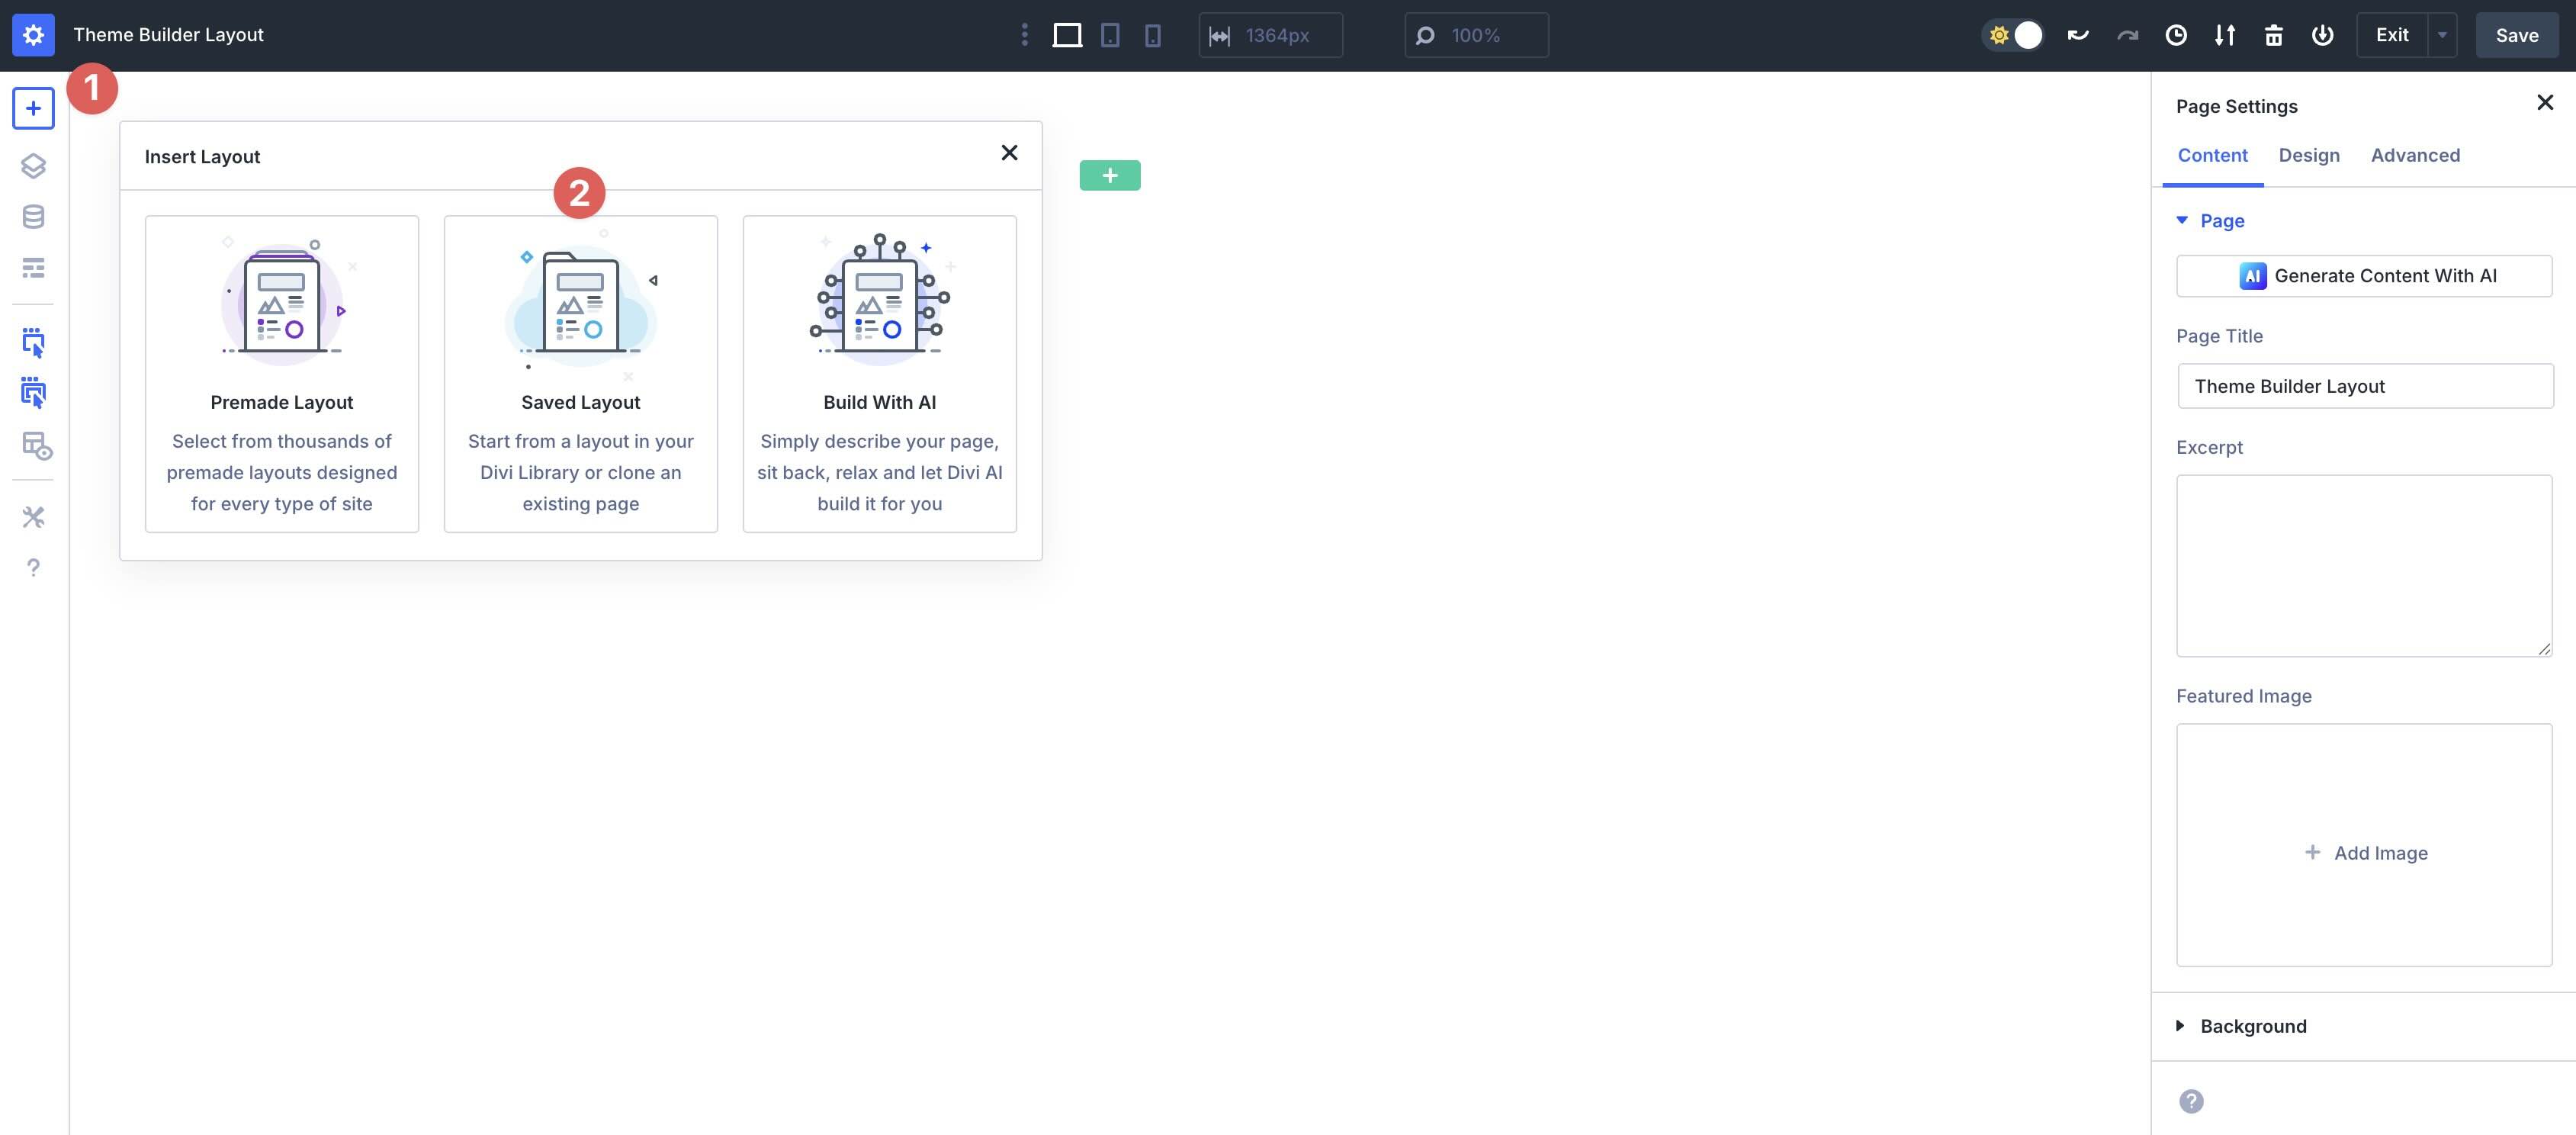This screenshot has width=2576, height=1135.
Task: Open the editing history clock icon
Action: [2177, 34]
